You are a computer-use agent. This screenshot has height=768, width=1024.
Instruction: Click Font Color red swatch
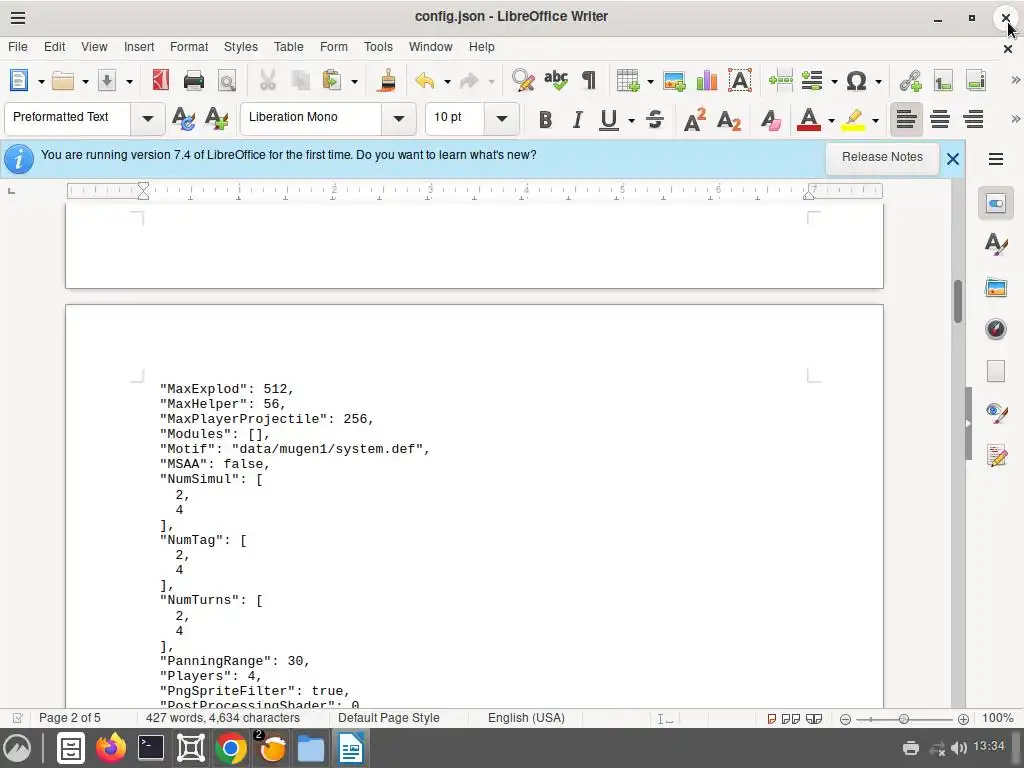click(x=809, y=120)
